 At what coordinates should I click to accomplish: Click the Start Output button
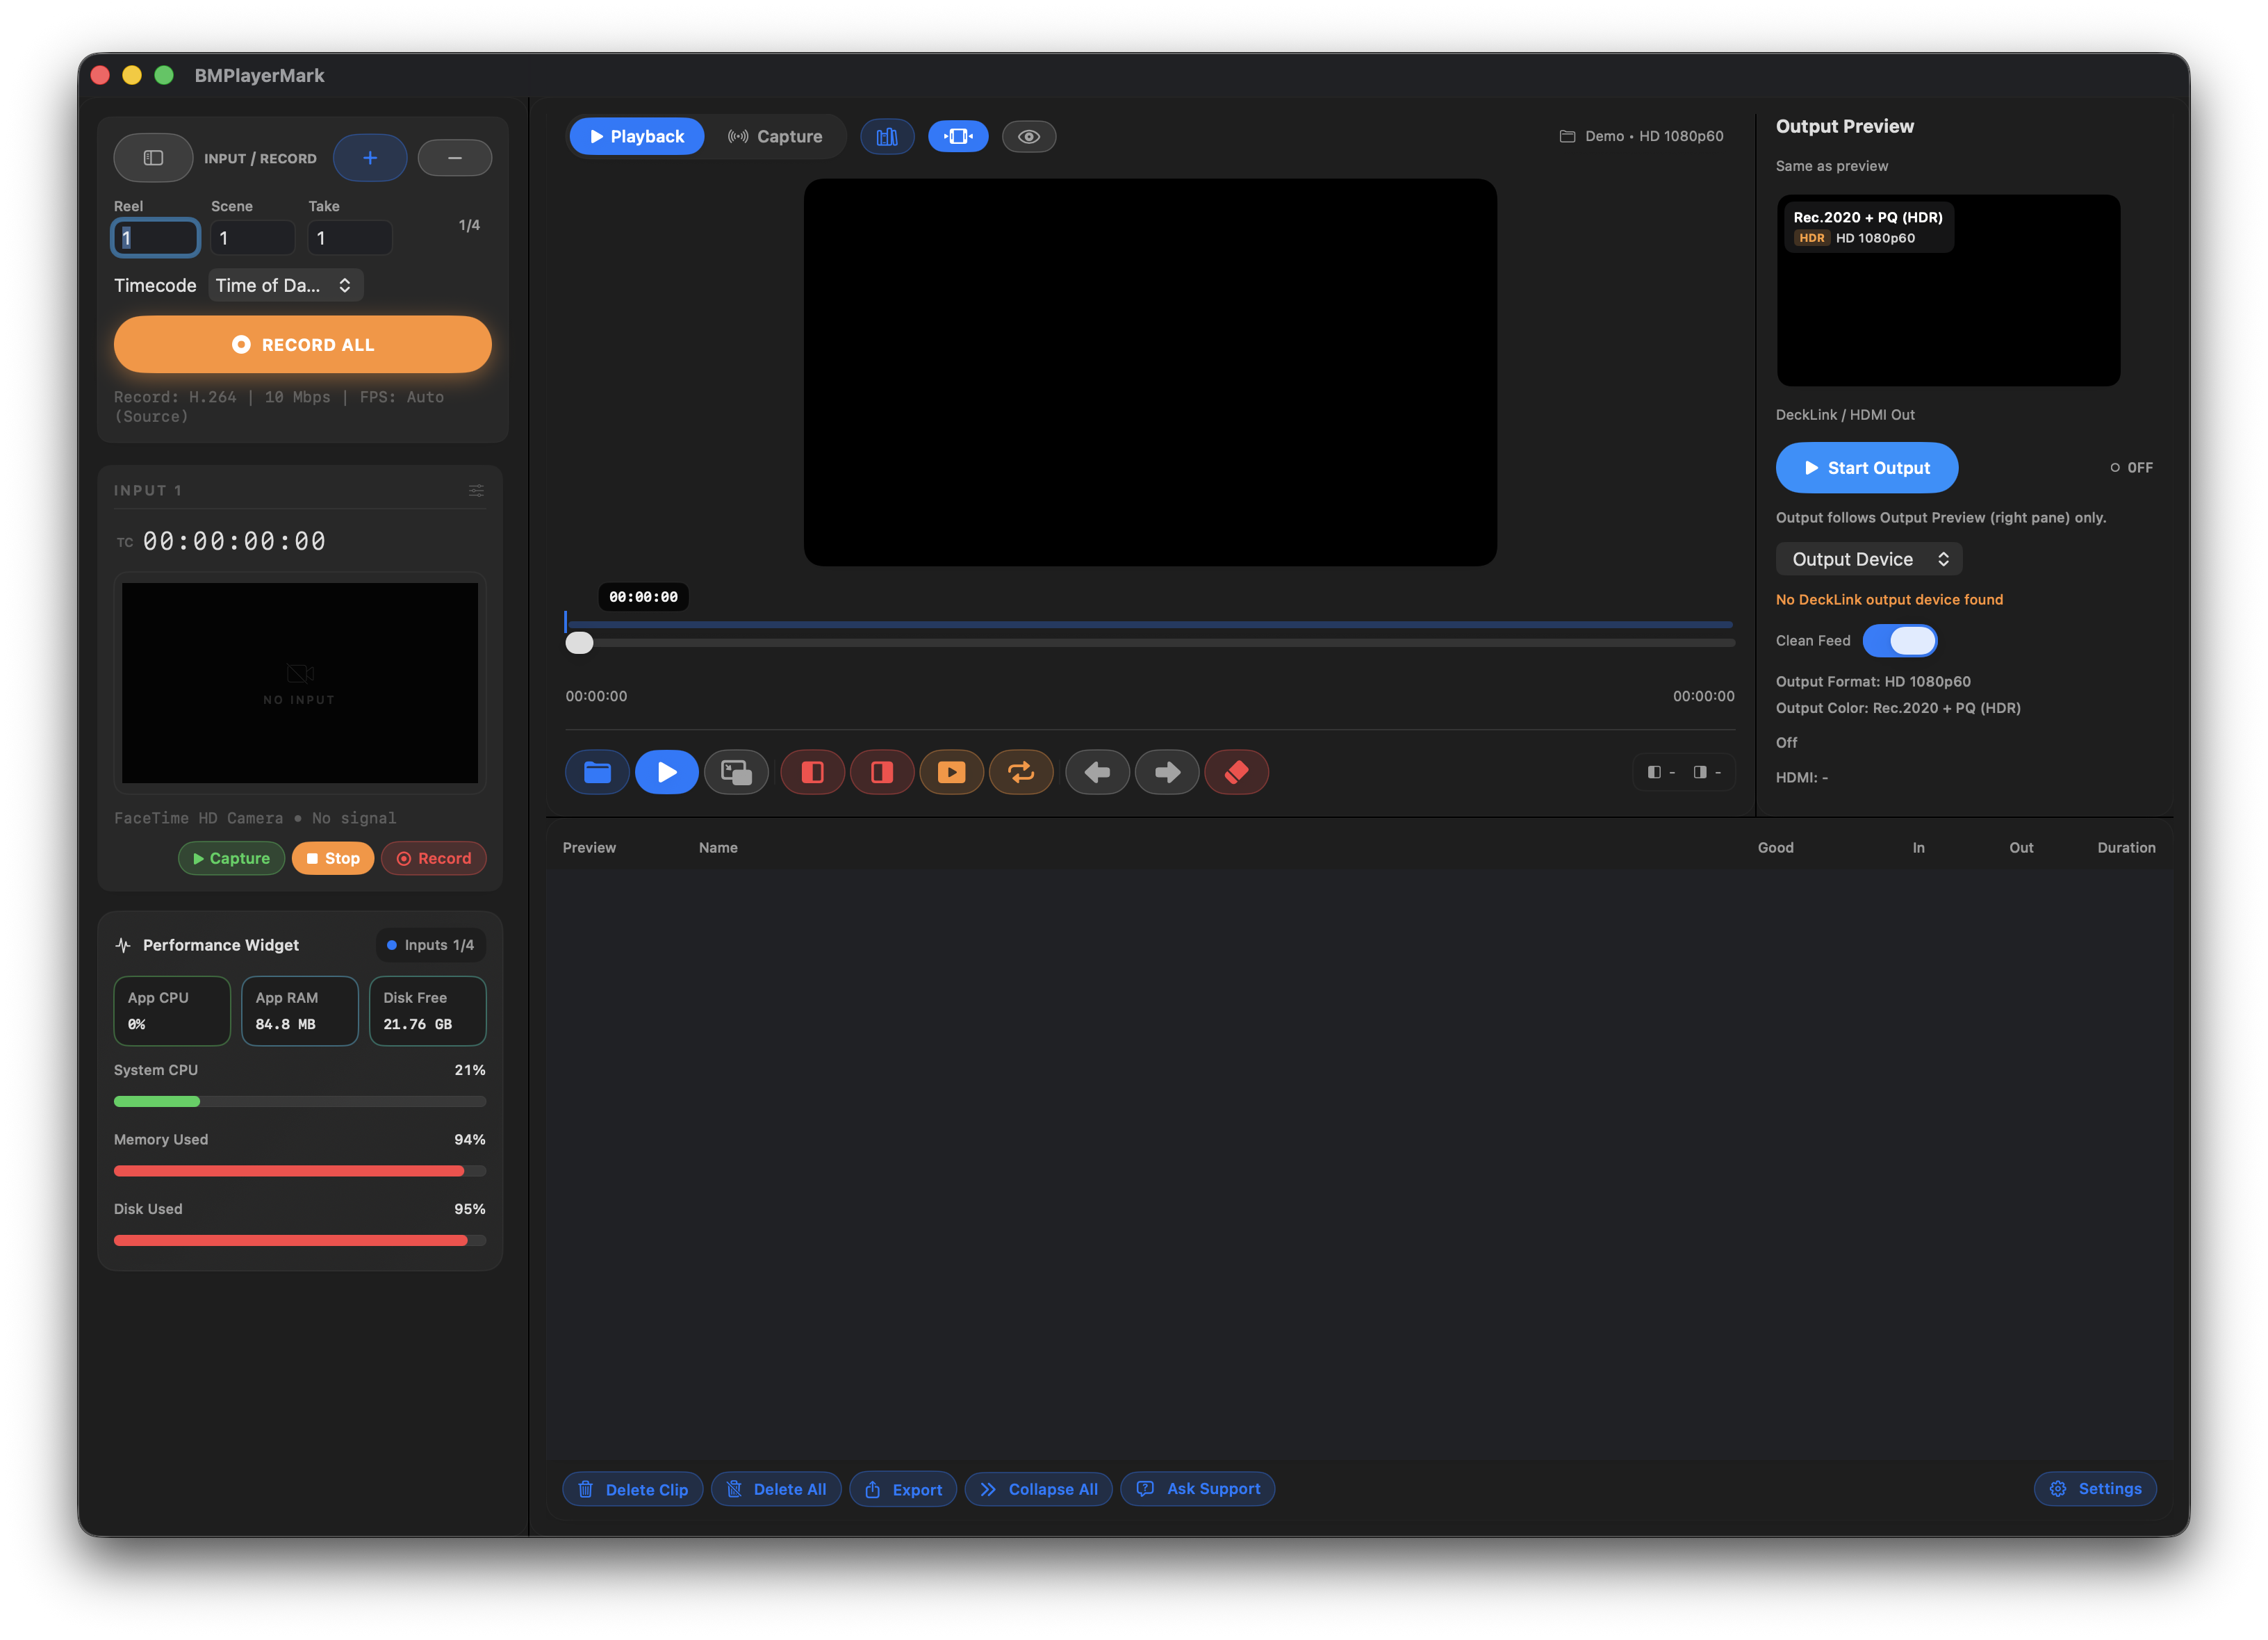[1866, 468]
